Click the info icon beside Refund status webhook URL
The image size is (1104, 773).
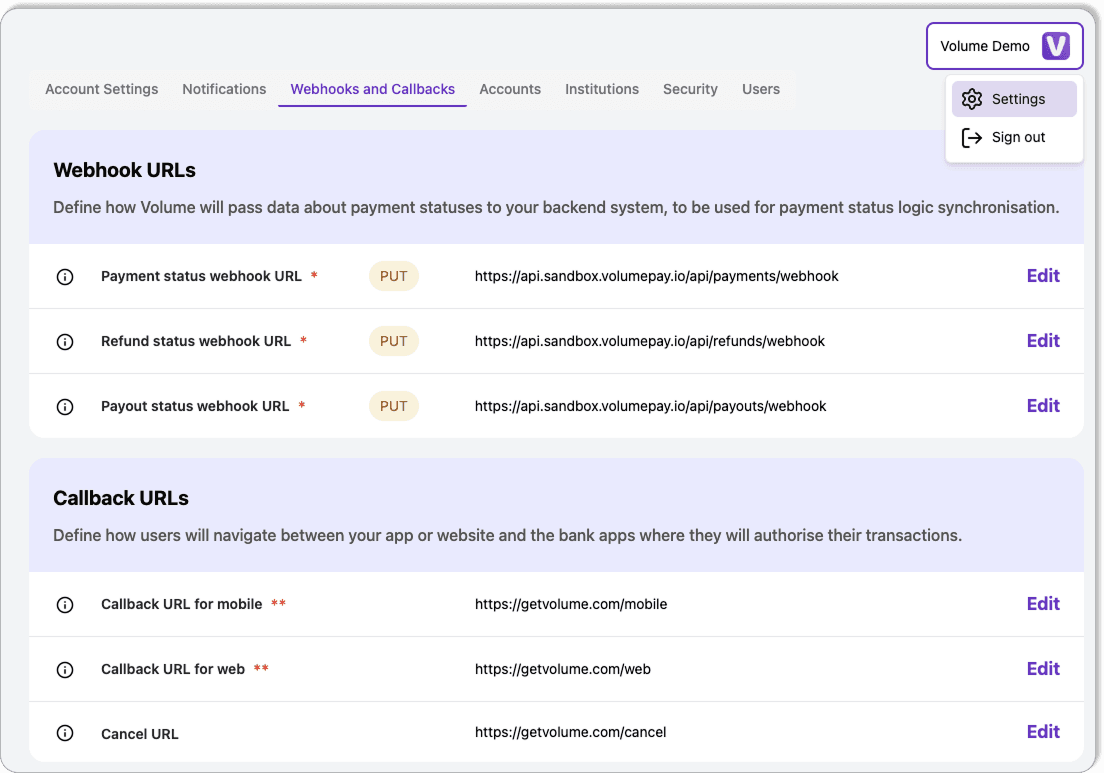[x=65, y=342]
